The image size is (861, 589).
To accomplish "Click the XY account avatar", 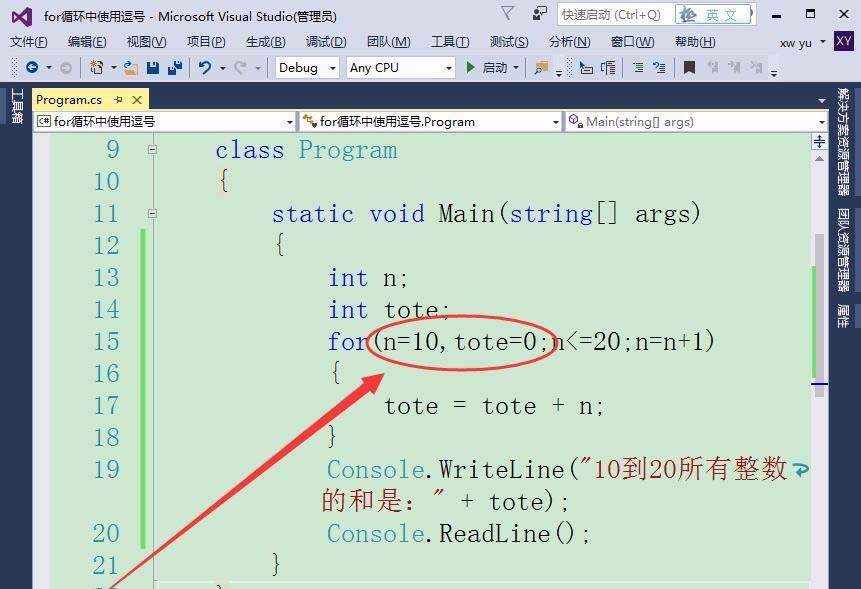I will pyautogui.click(x=843, y=41).
